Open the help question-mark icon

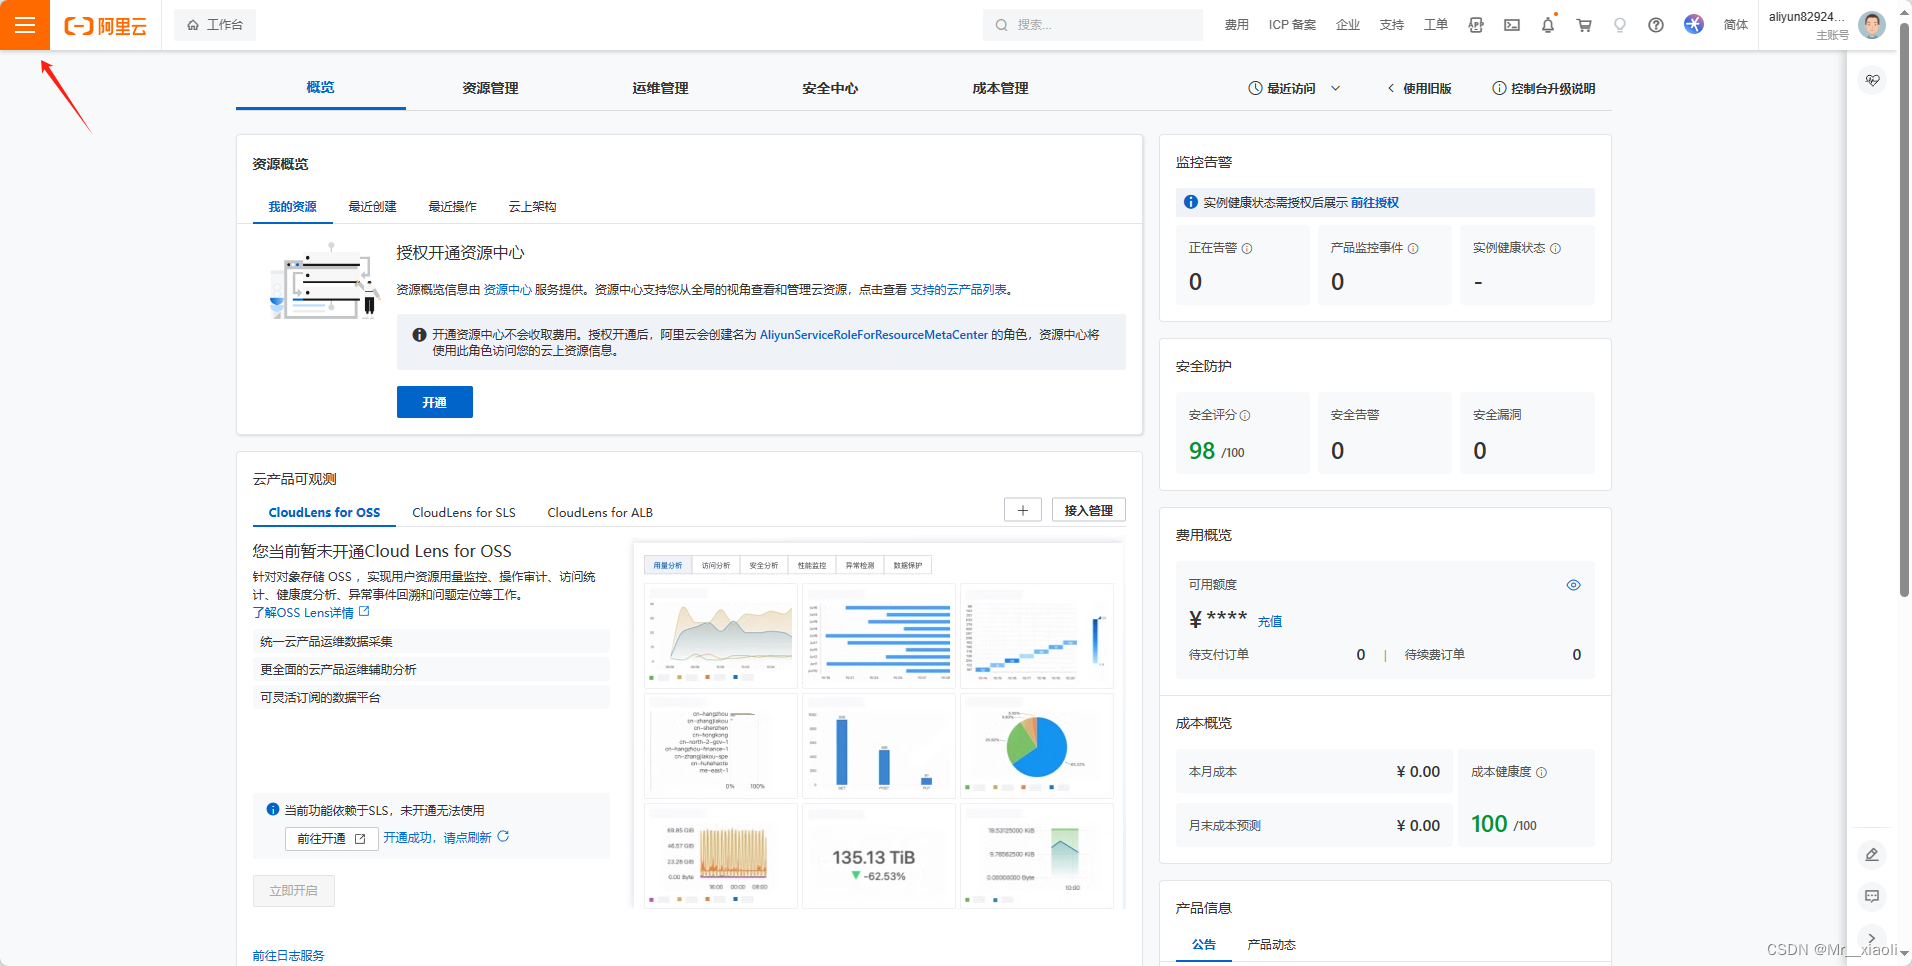click(x=1655, y=25)
